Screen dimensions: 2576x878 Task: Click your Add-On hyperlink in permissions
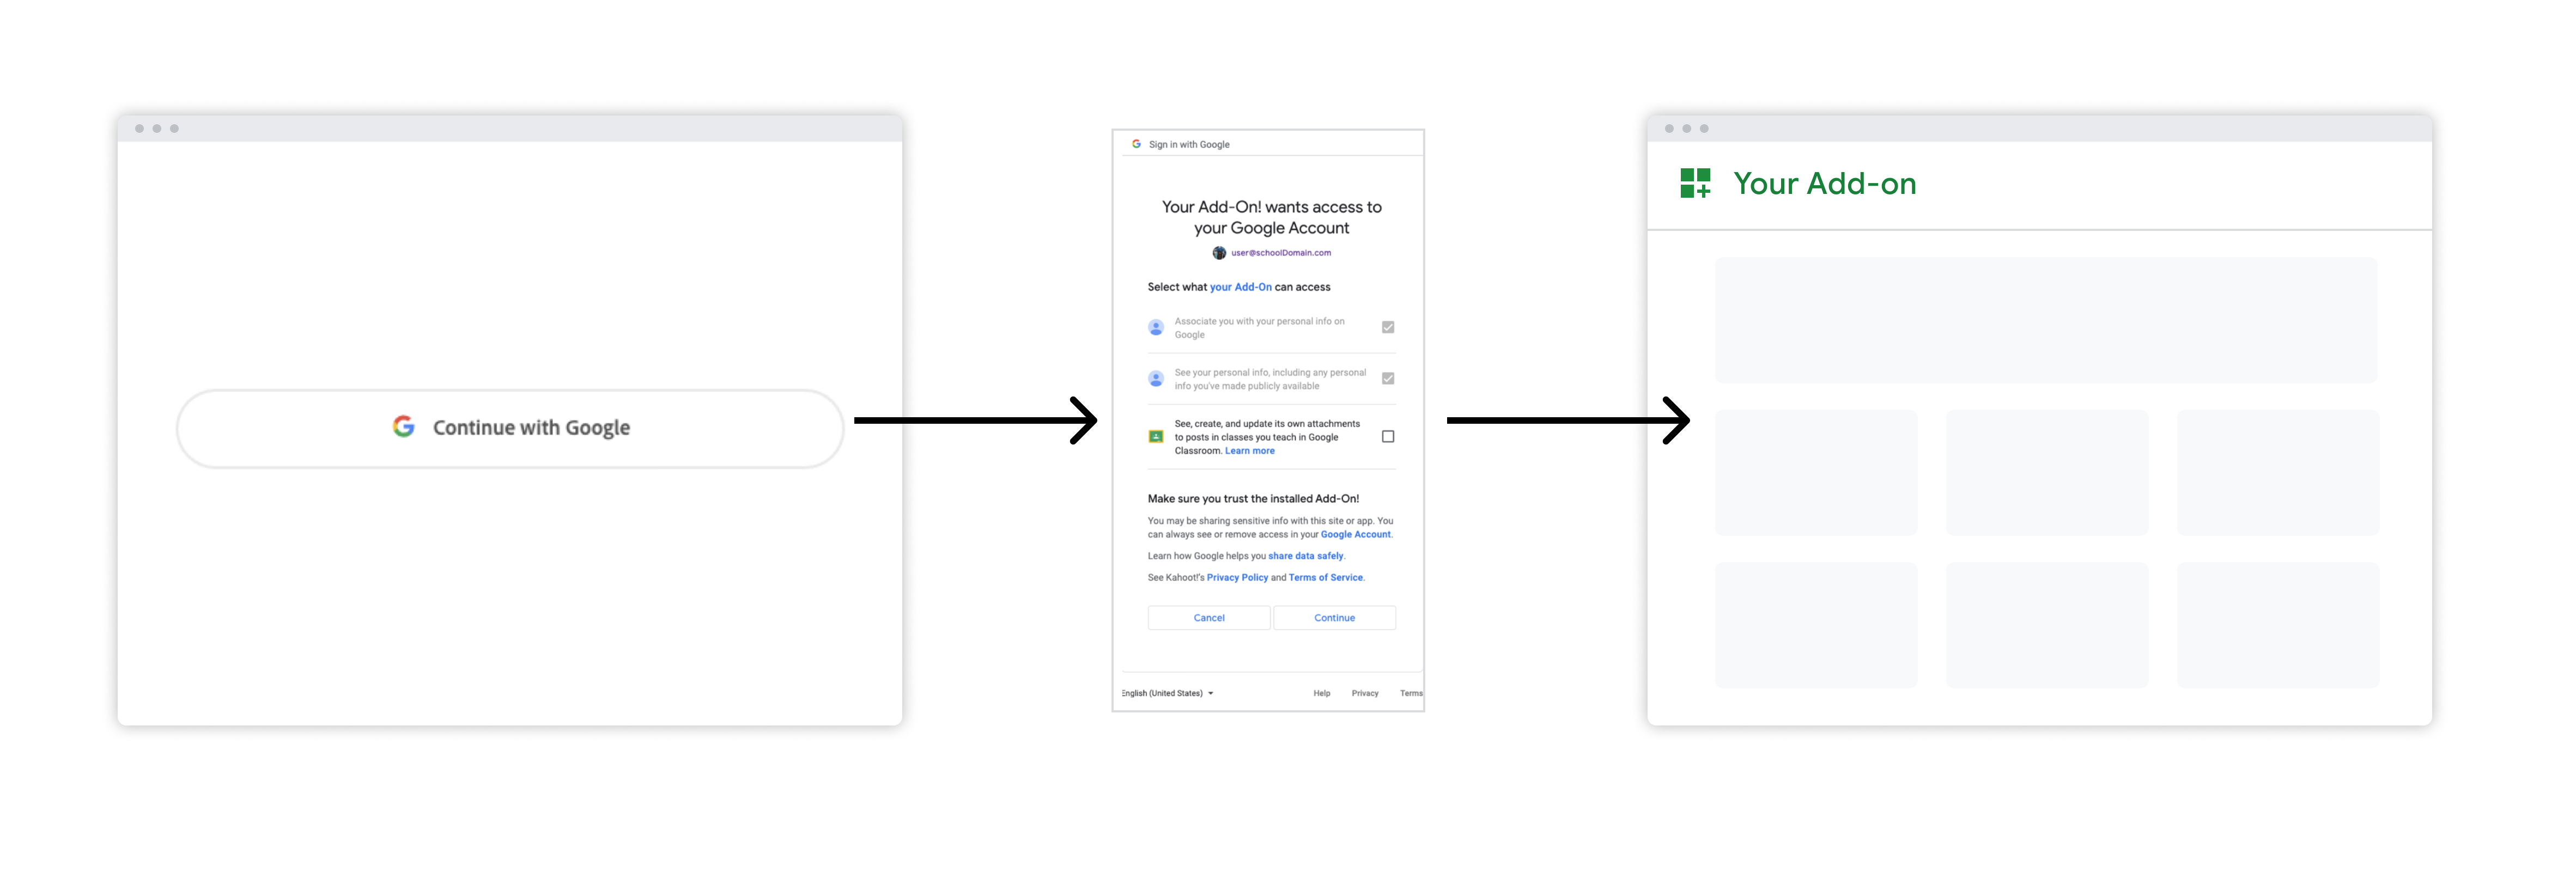(x=1224, y=287)
